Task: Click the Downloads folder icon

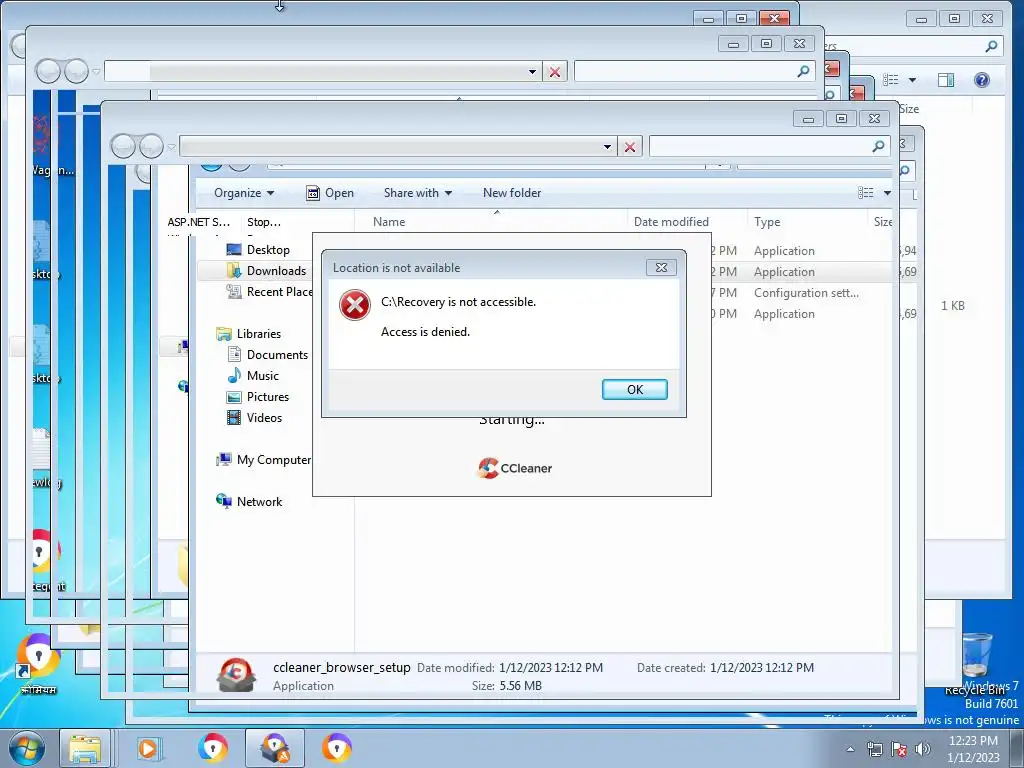Action: [233, 270]
